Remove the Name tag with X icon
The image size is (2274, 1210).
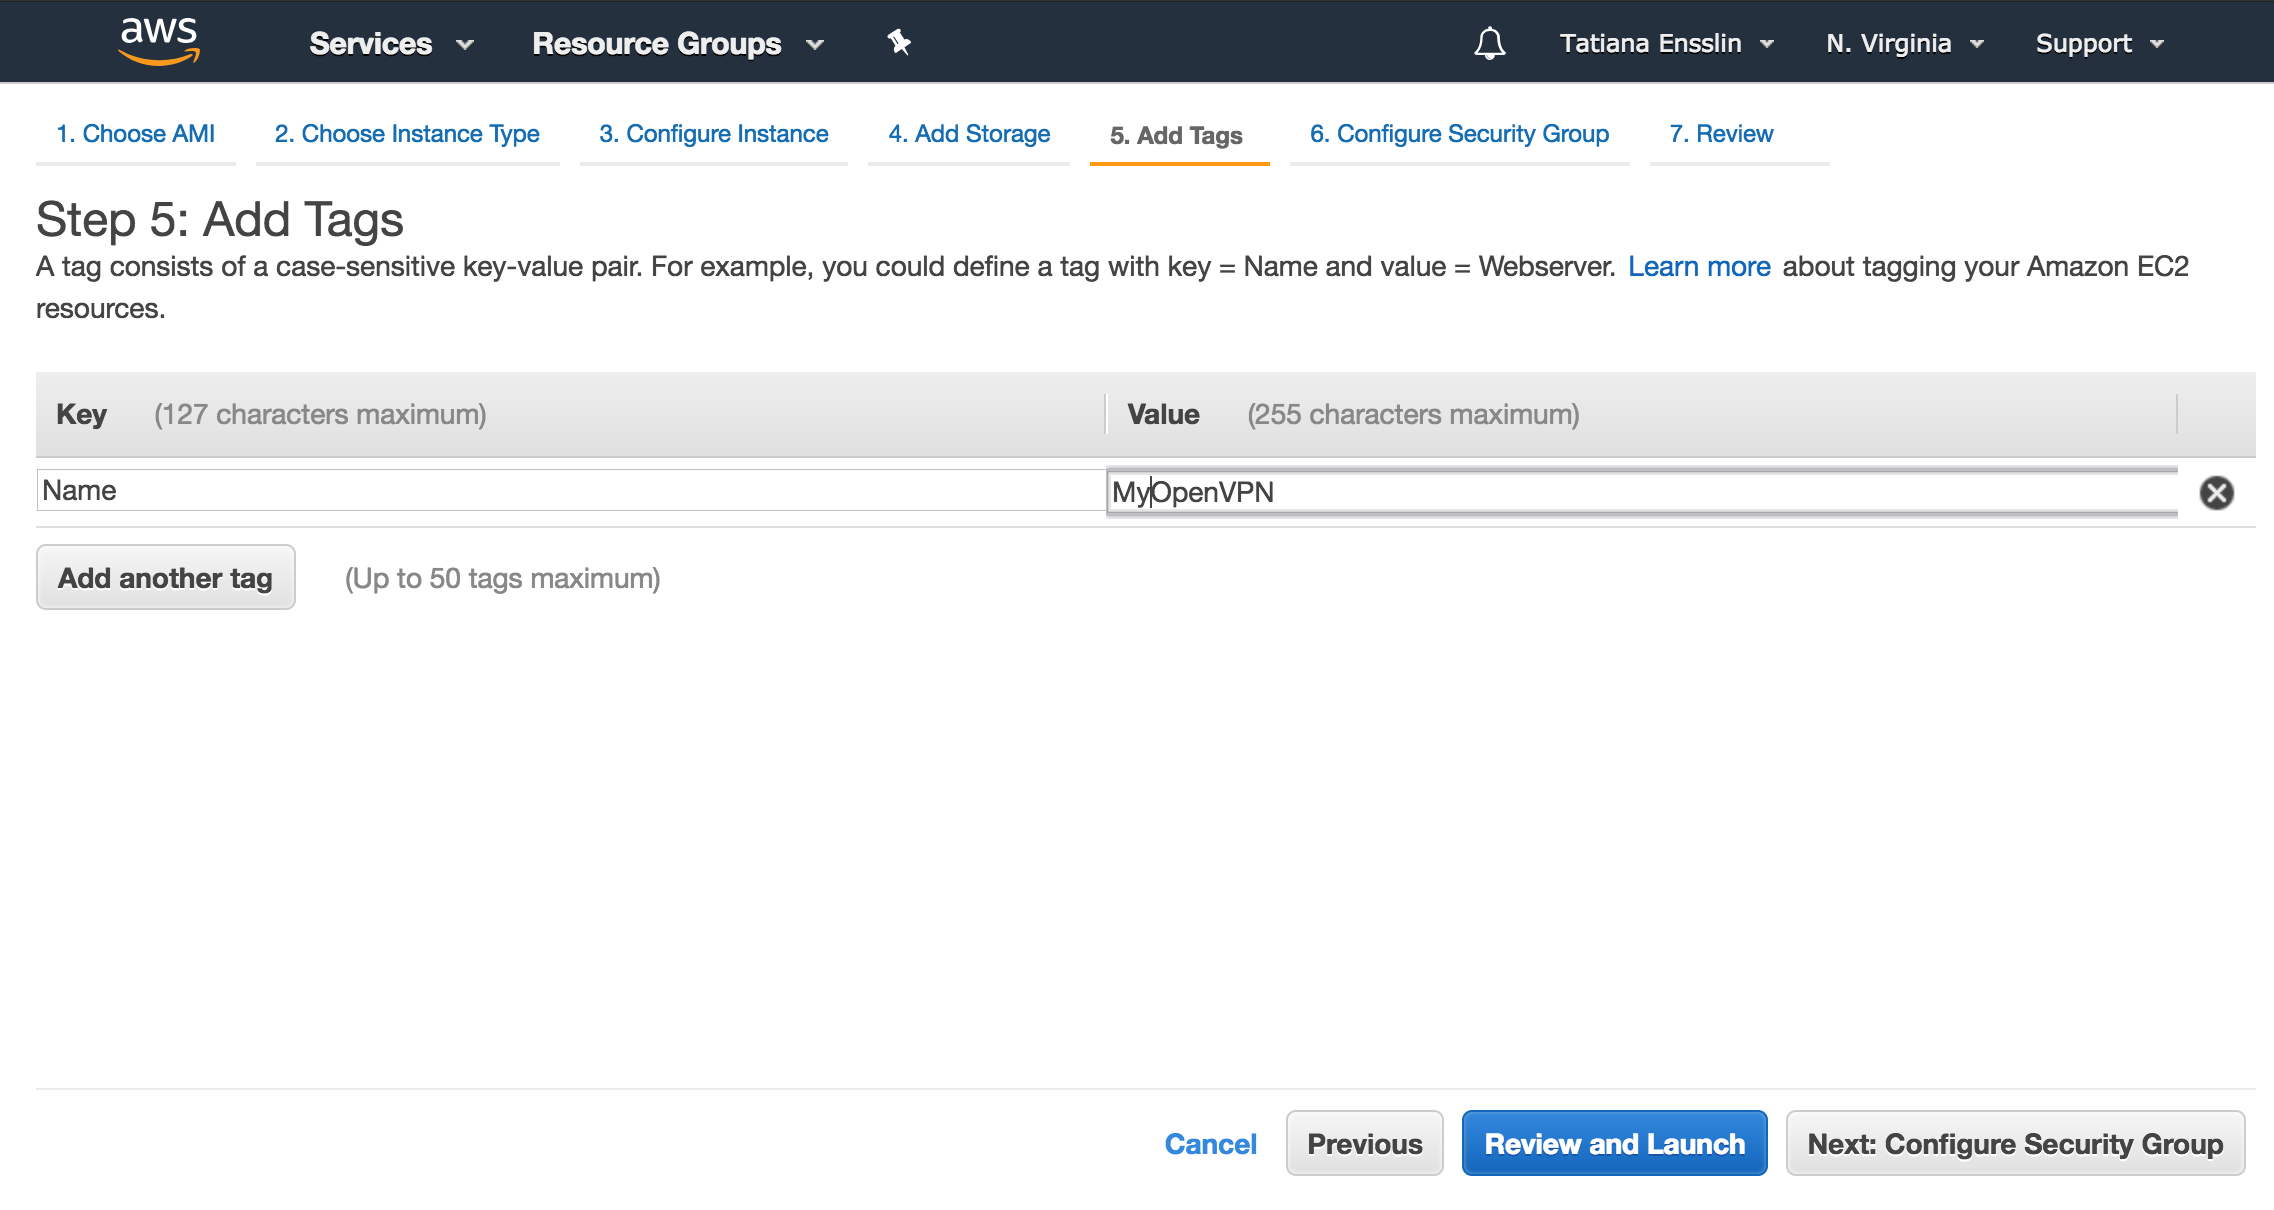pos(2216,492)
